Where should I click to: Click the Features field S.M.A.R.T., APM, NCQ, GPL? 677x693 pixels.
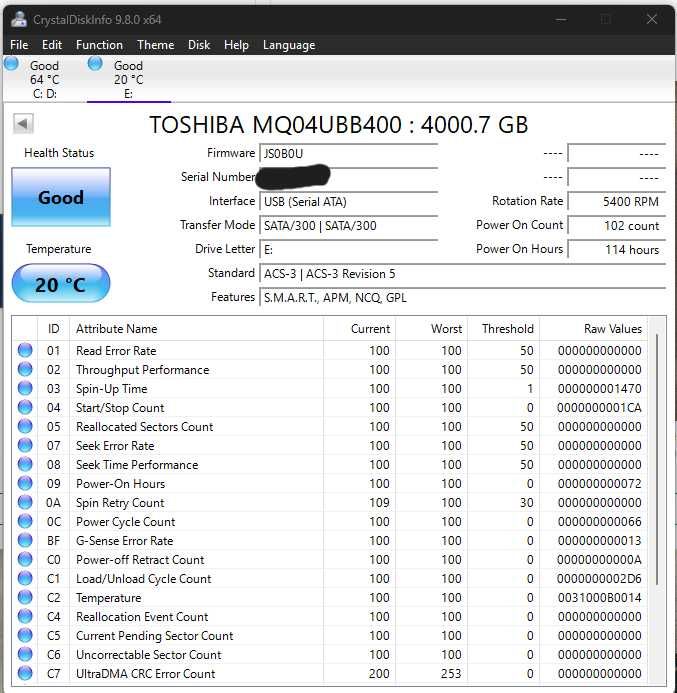pos(463,297)
